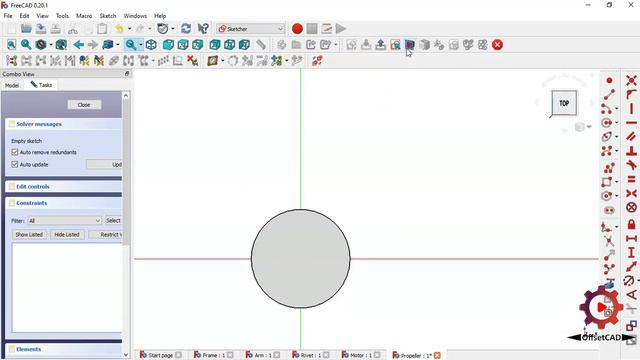Click red X stop operation icon
Image resolution: width=640 pixels, height=360 pixels.
pyautogui.click(x=497, y=44)
